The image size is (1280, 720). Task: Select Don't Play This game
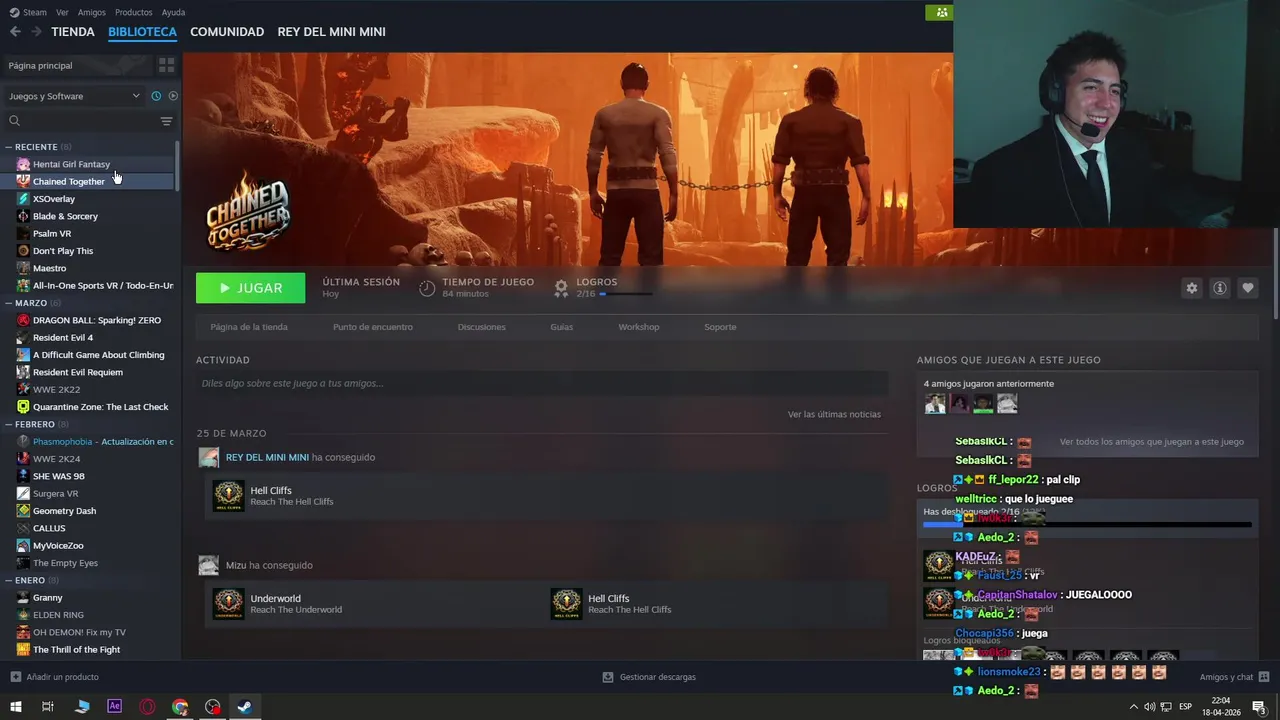tap(63, 251)
